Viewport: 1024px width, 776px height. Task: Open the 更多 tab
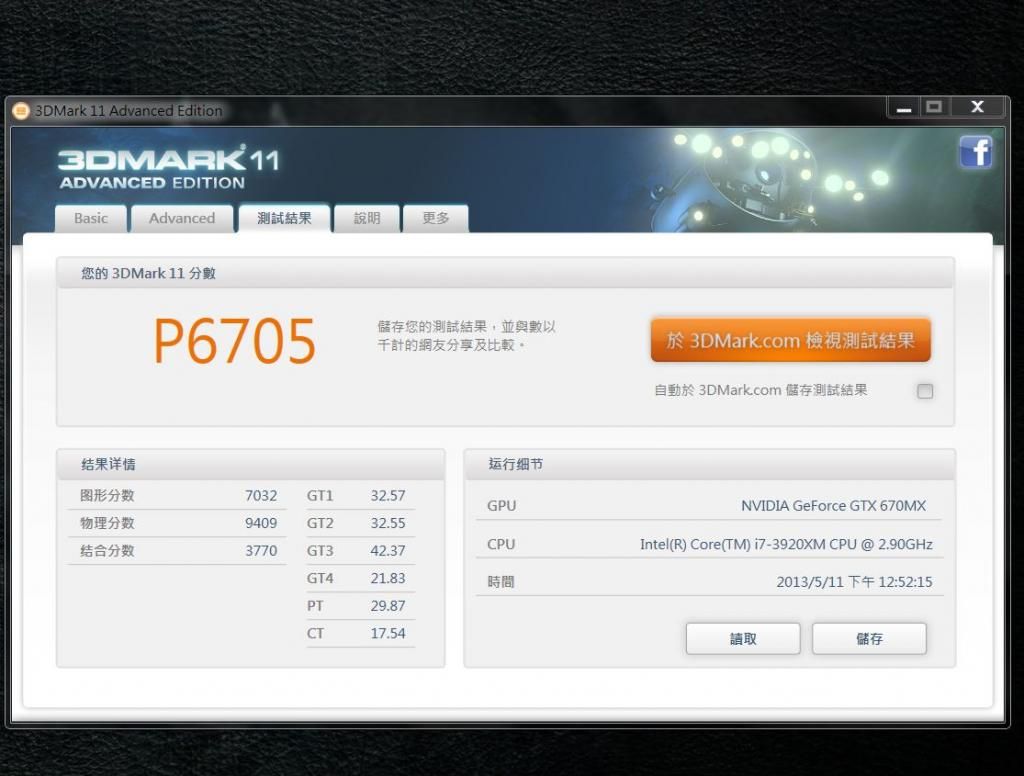[x=436, y=218]
